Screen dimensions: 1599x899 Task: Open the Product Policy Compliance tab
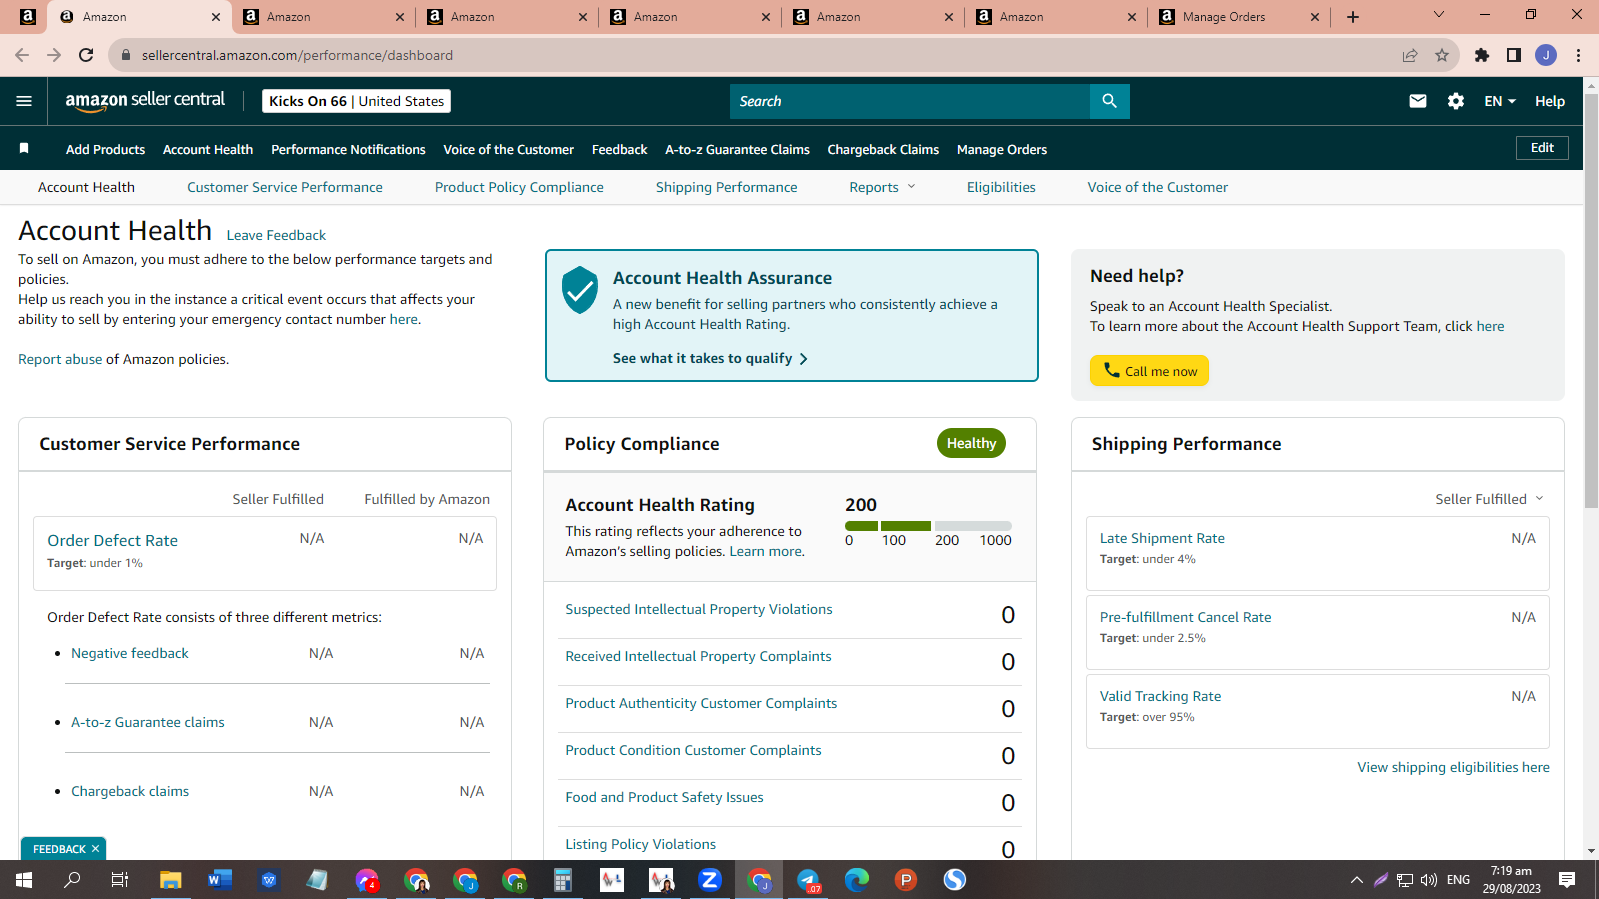coord(519,187)
